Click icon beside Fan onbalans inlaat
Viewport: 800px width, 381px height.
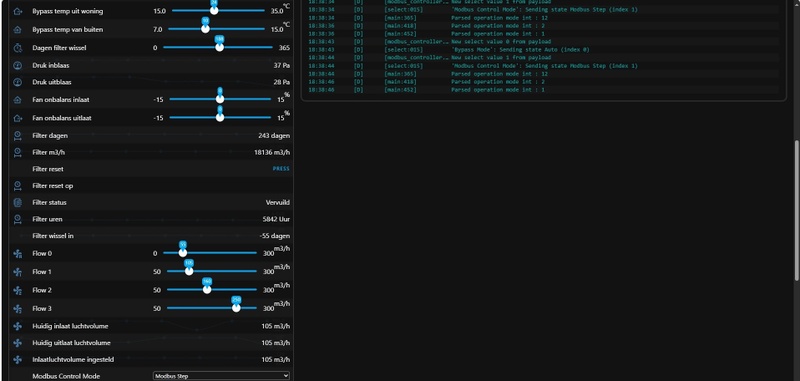[x=17, y=99]
